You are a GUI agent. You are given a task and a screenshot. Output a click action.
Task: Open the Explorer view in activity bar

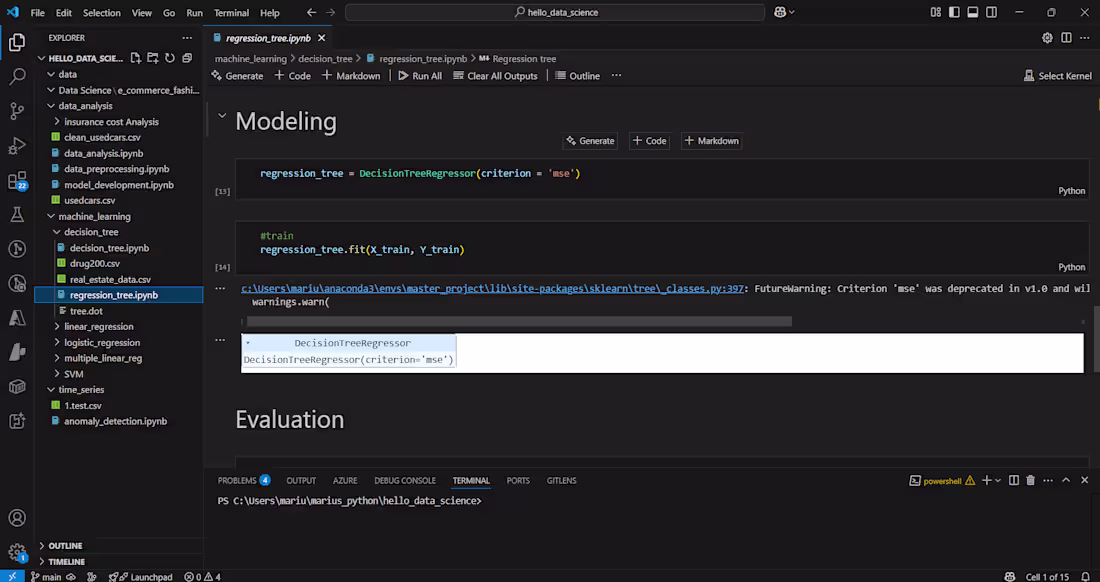pyautogui.click(x=17, y=42)
